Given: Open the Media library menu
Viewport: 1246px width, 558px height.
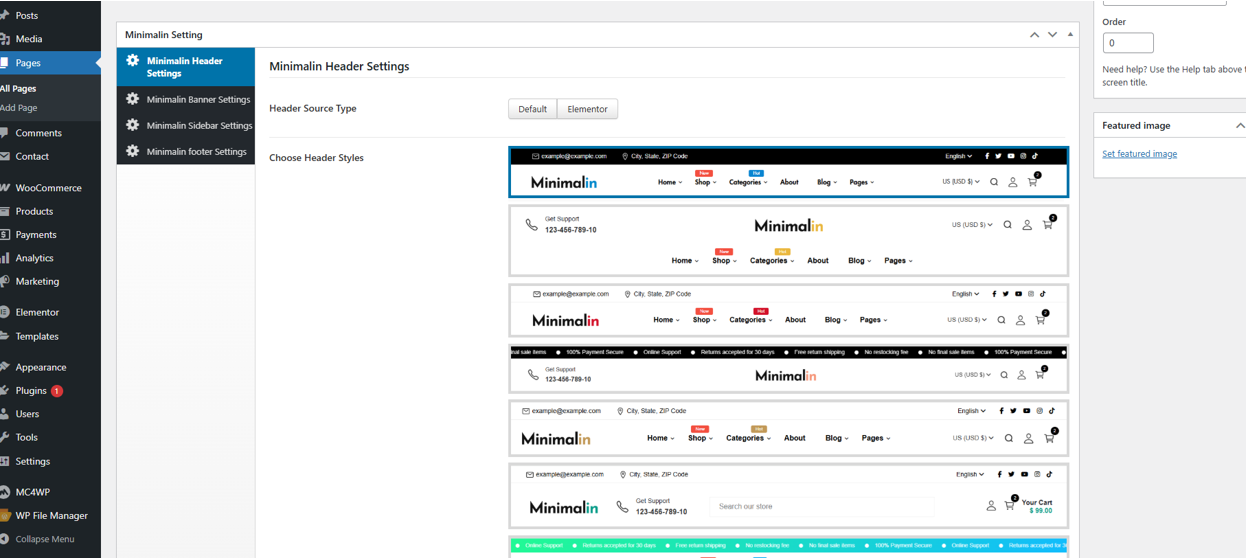Looking at the screenshot, I should pos(29,39).
